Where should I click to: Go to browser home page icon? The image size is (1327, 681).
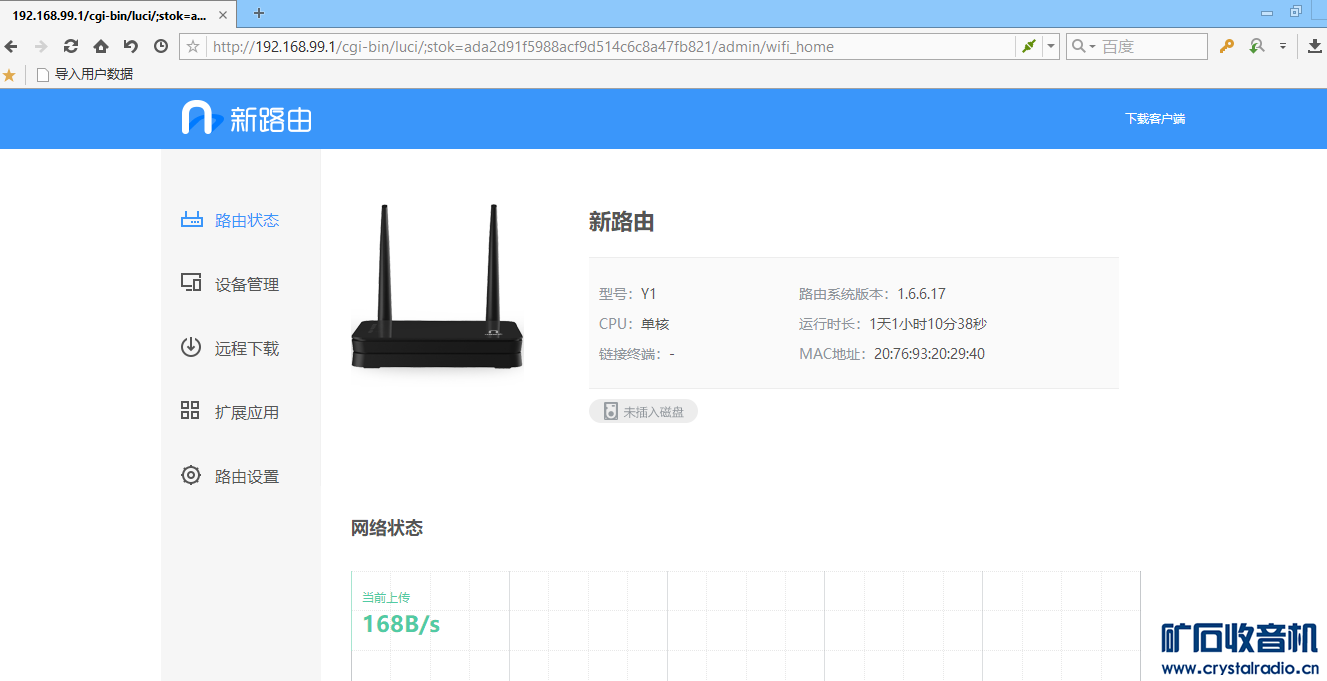(101, 46)
